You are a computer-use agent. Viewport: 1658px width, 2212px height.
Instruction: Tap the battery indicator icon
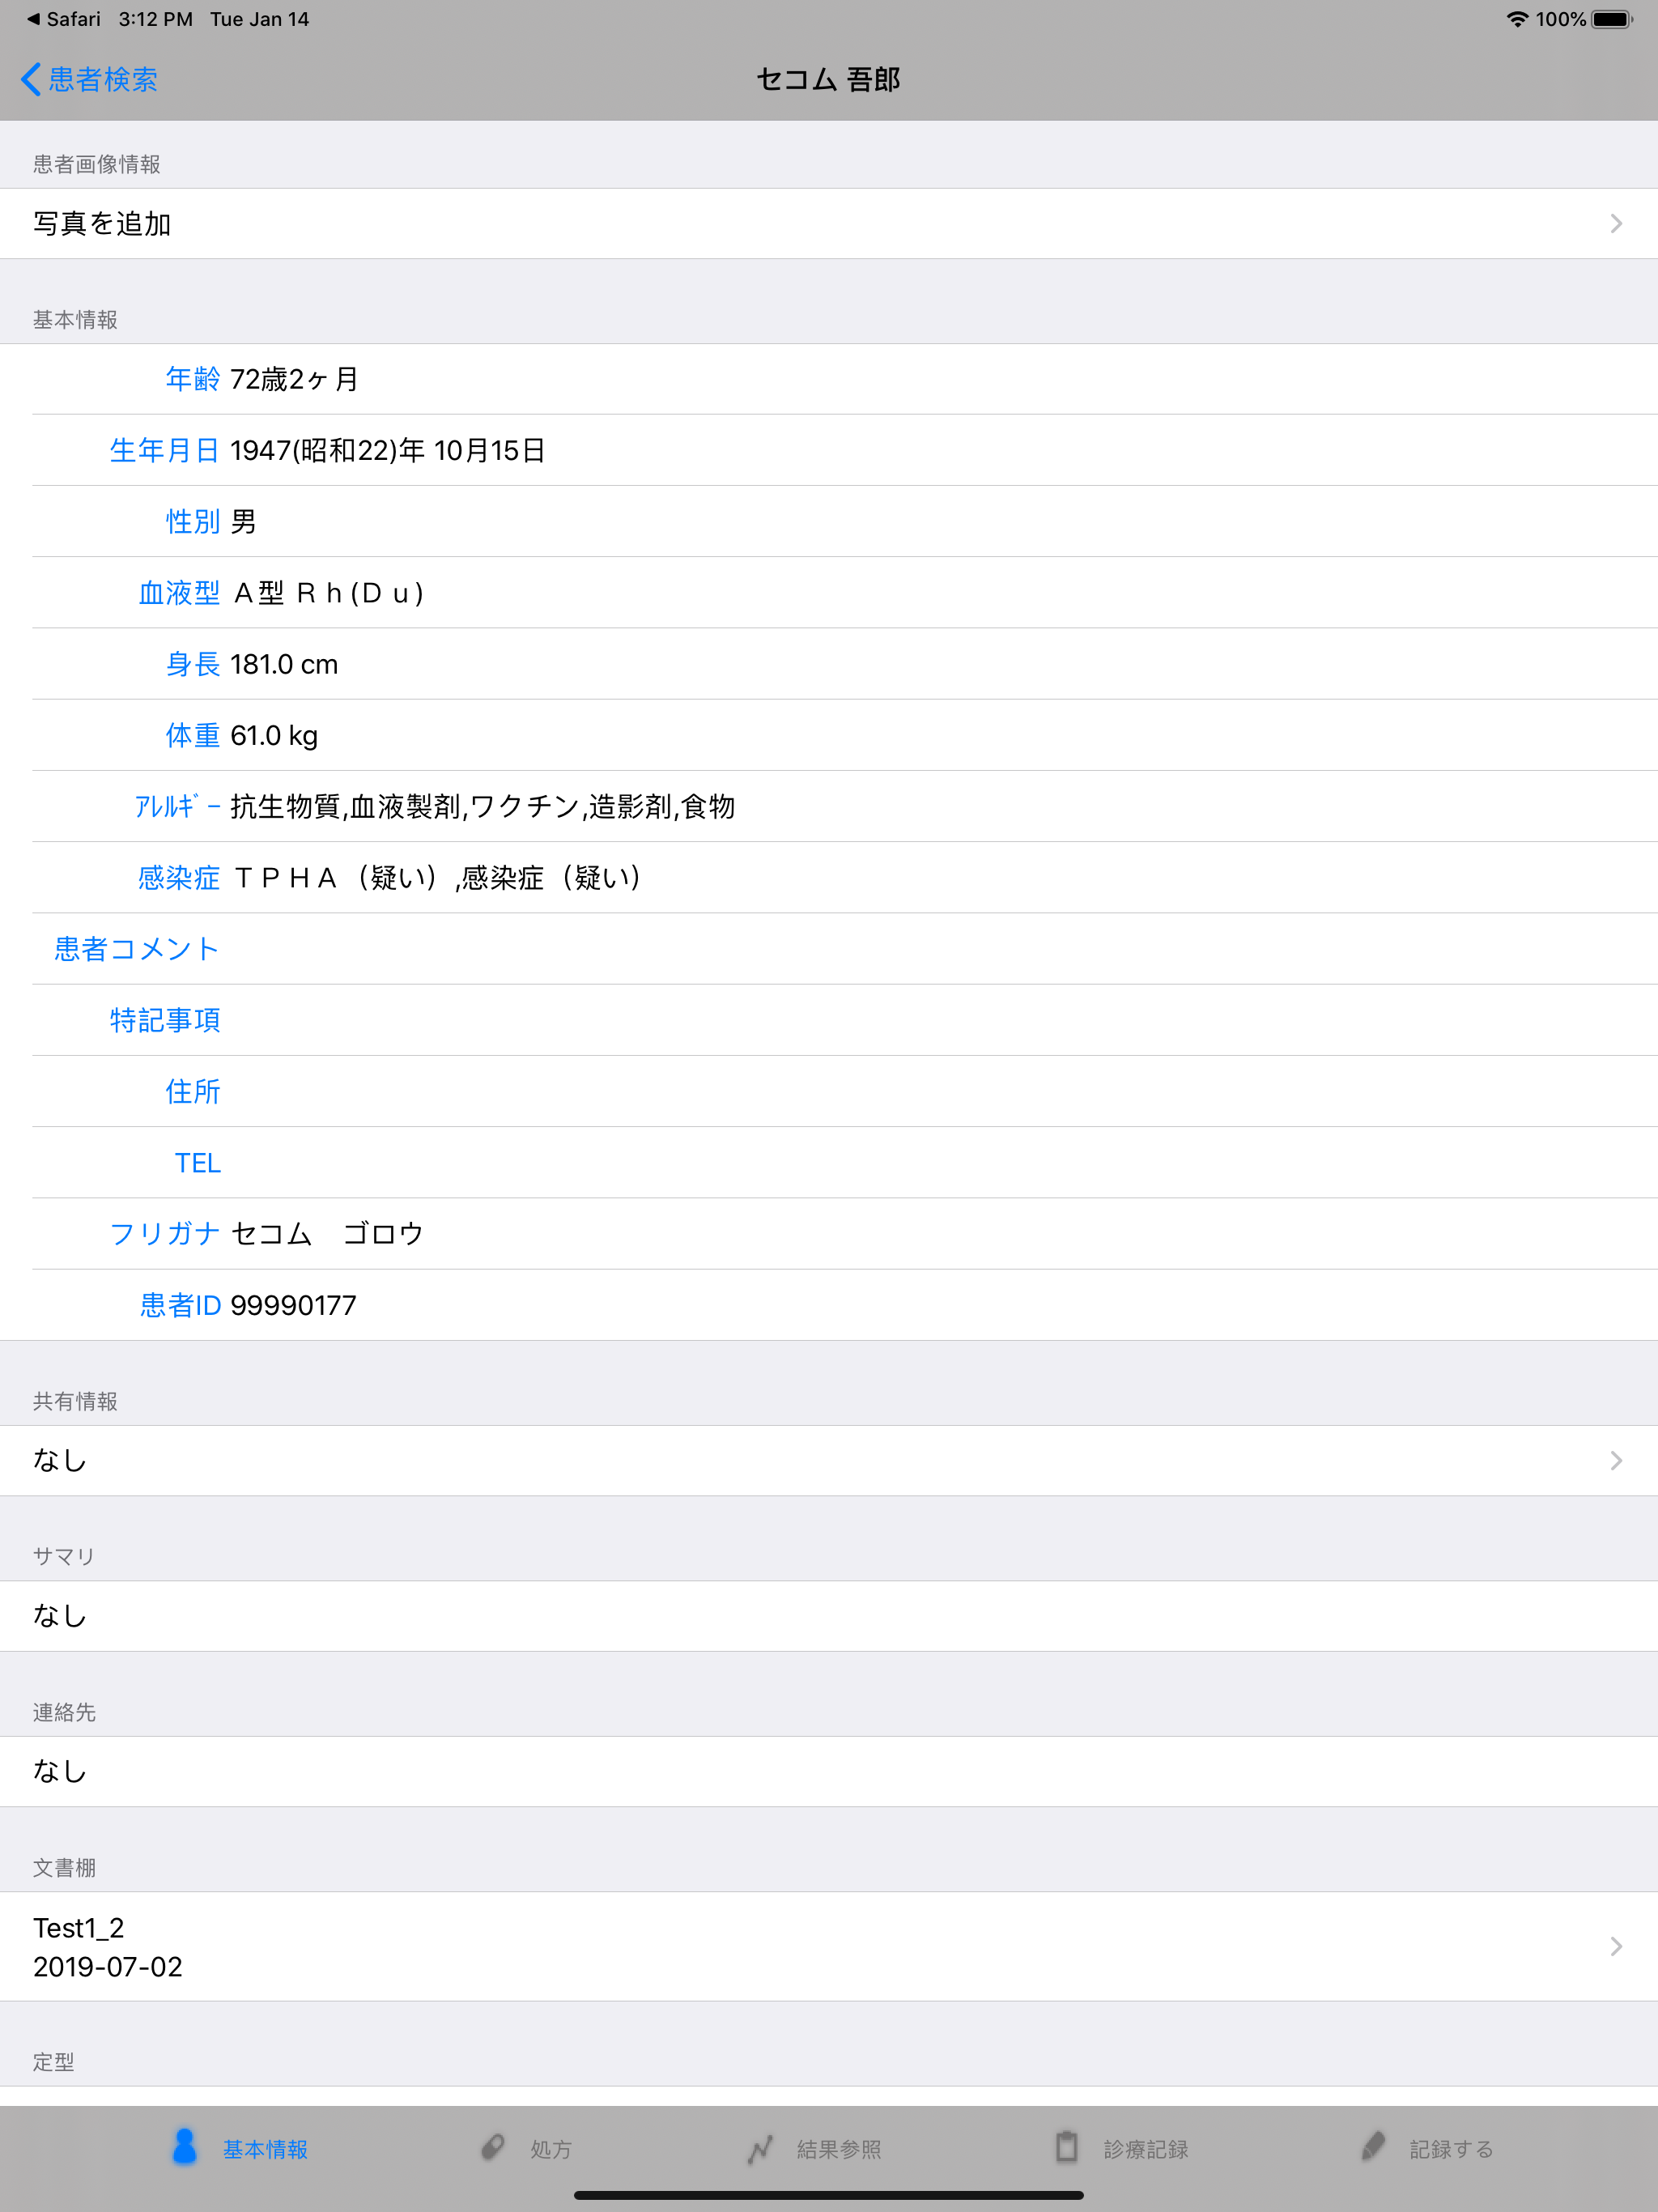(1612, 19)
